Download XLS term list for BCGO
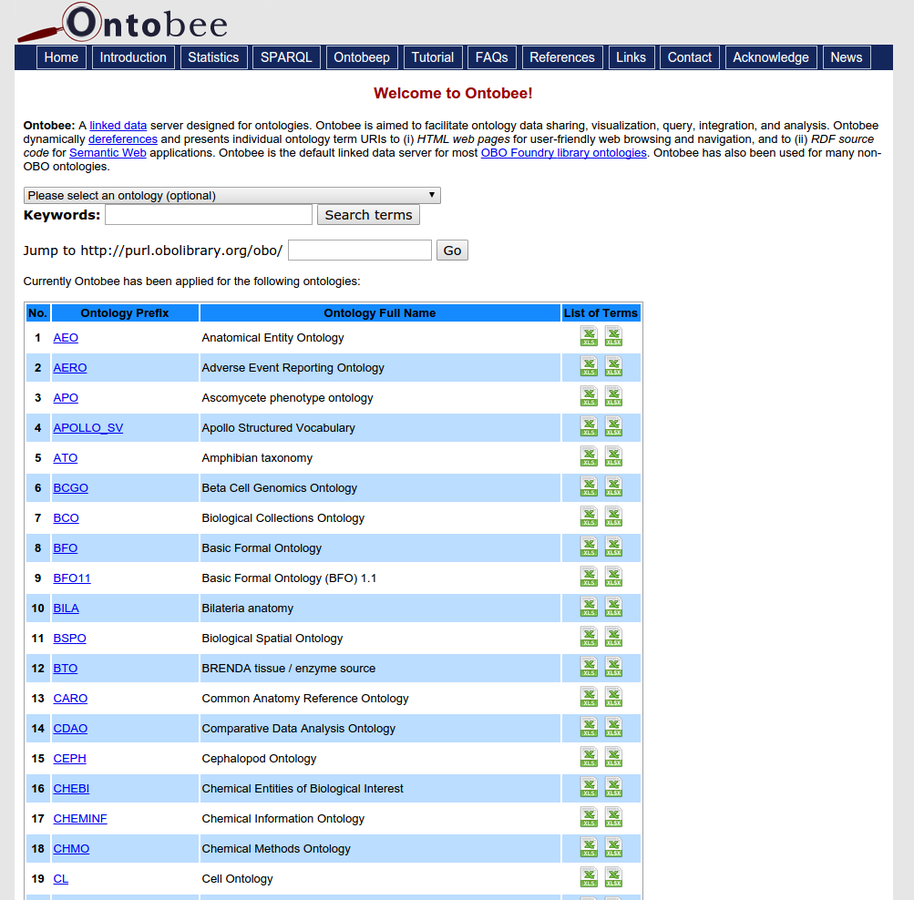This screenshot has width=914, height=900. pyautogui.click(x=589, y=487)
